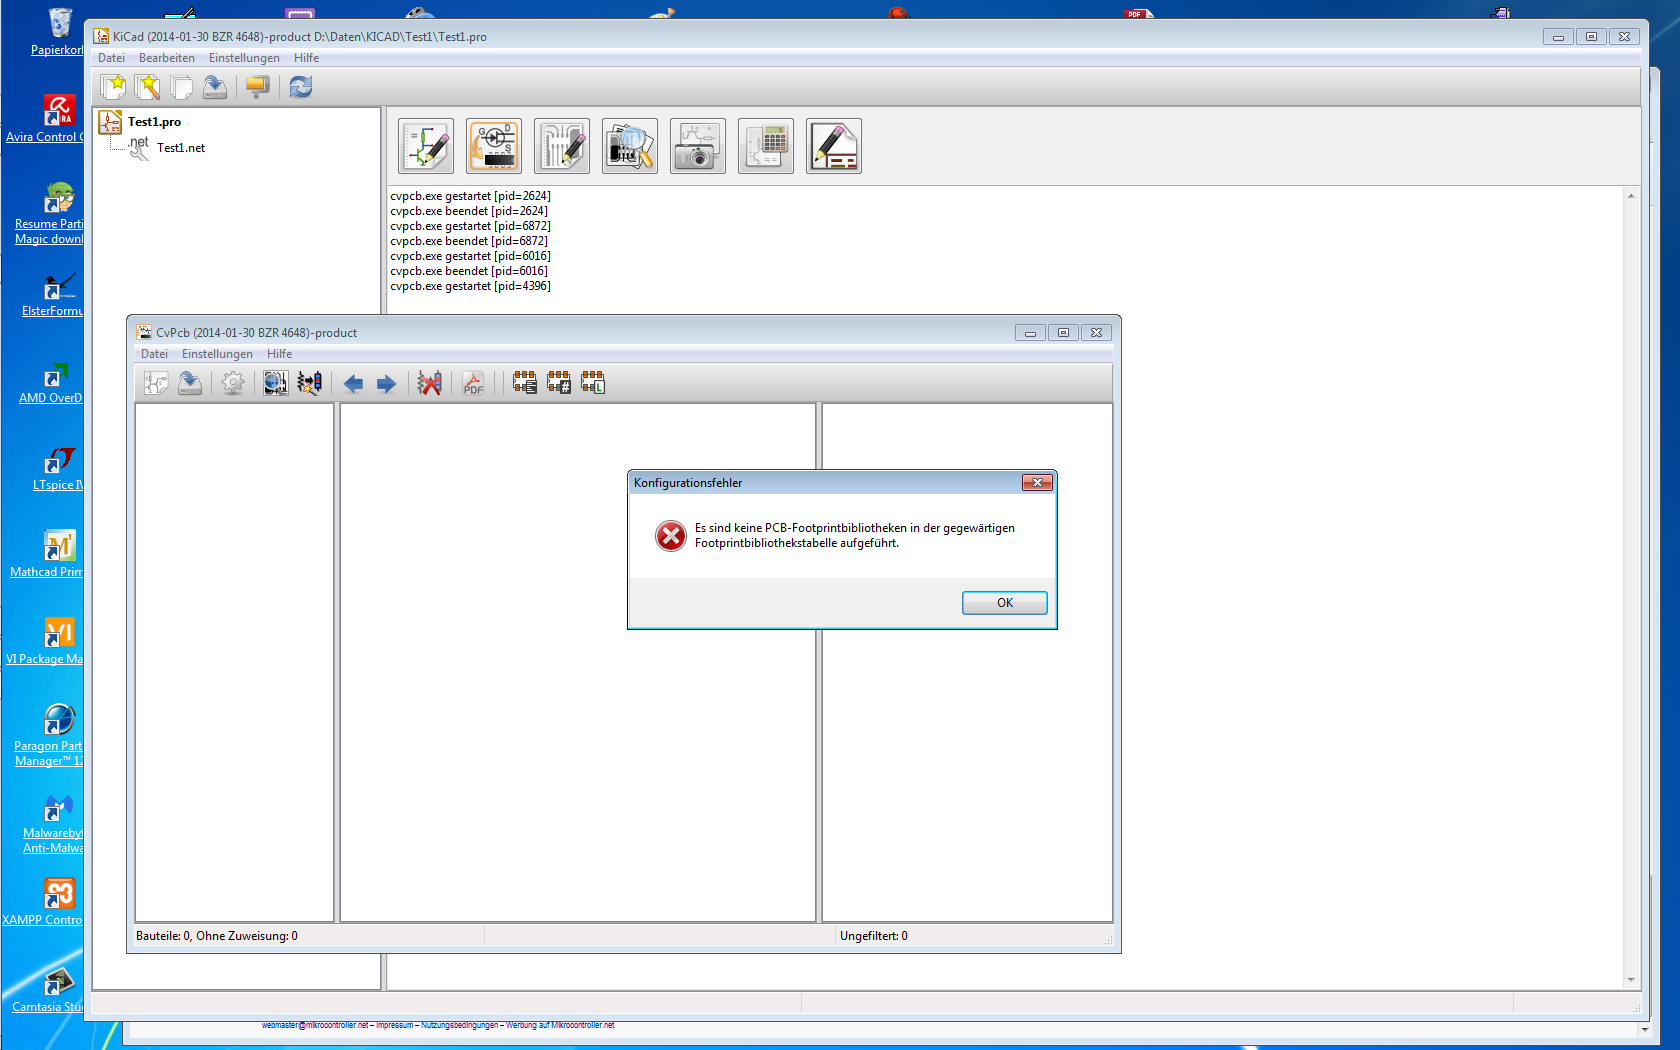Open Hilfe menu in CvPcb window
Screen dimensions: 1680x1050
(x=279, y=354)
